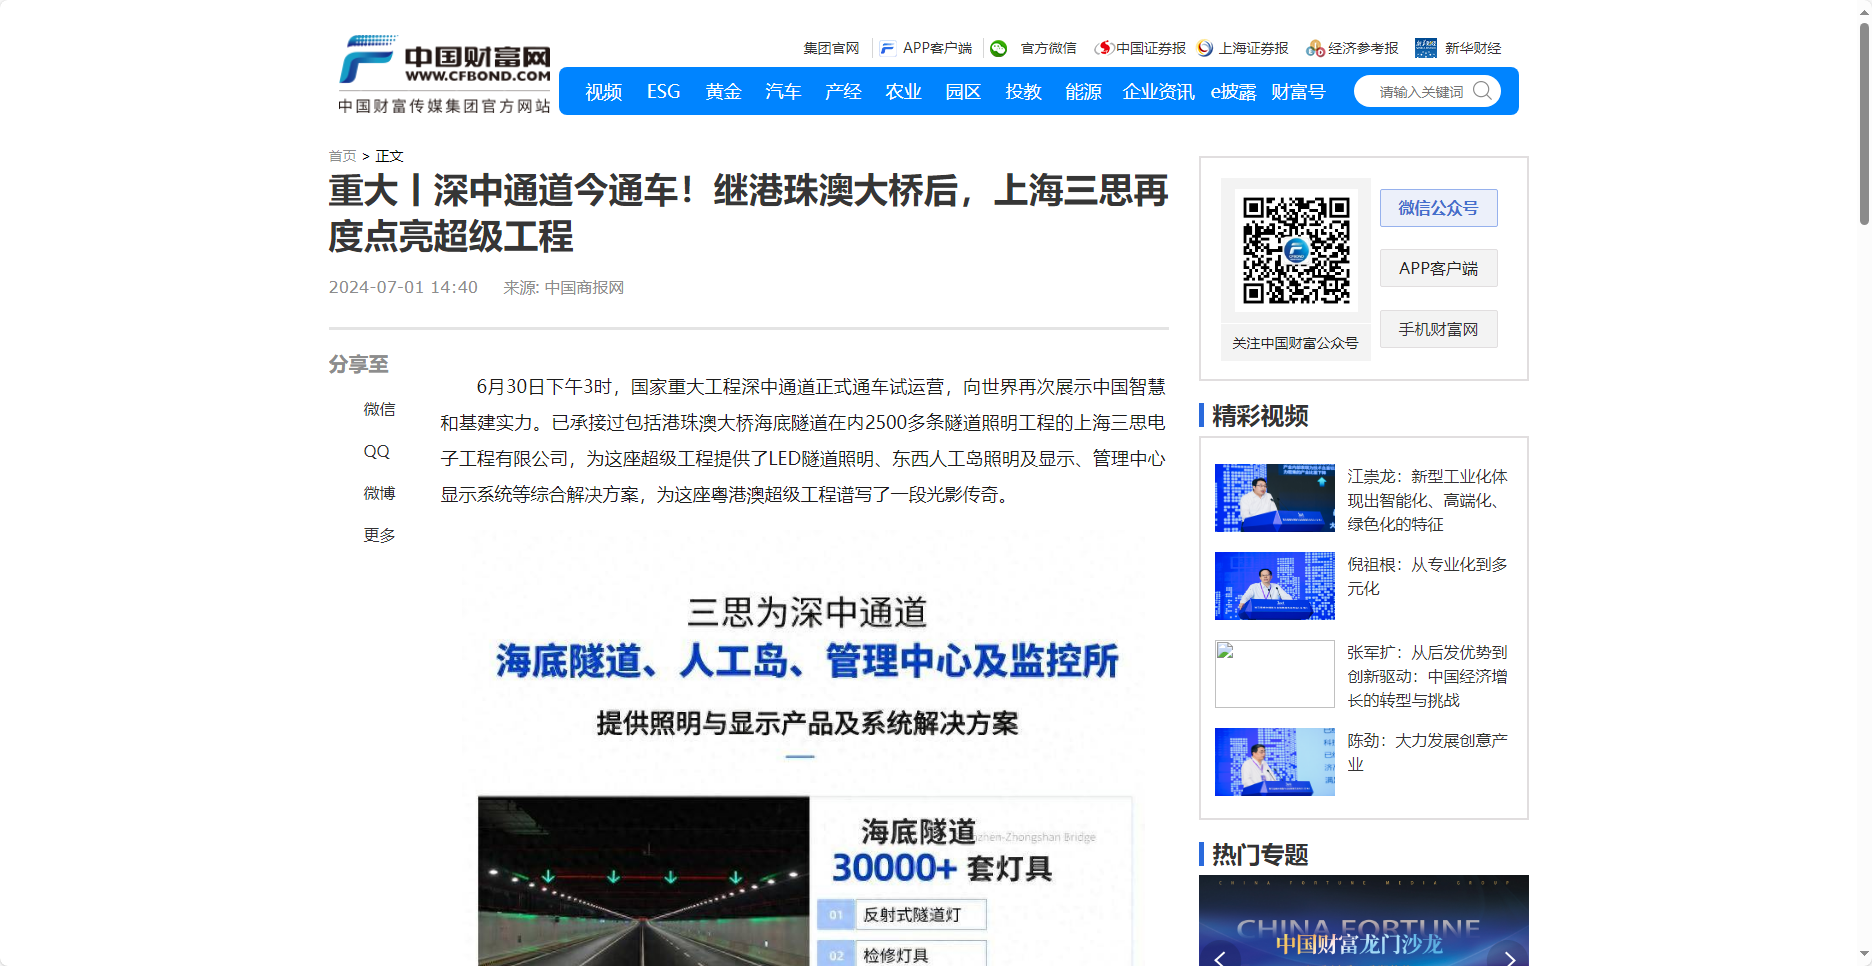Click the left arrow on 热门专题 carousel
The height and width of the screenshot is (966, 1872).
pyautogui.click(x=1218, y=957)
